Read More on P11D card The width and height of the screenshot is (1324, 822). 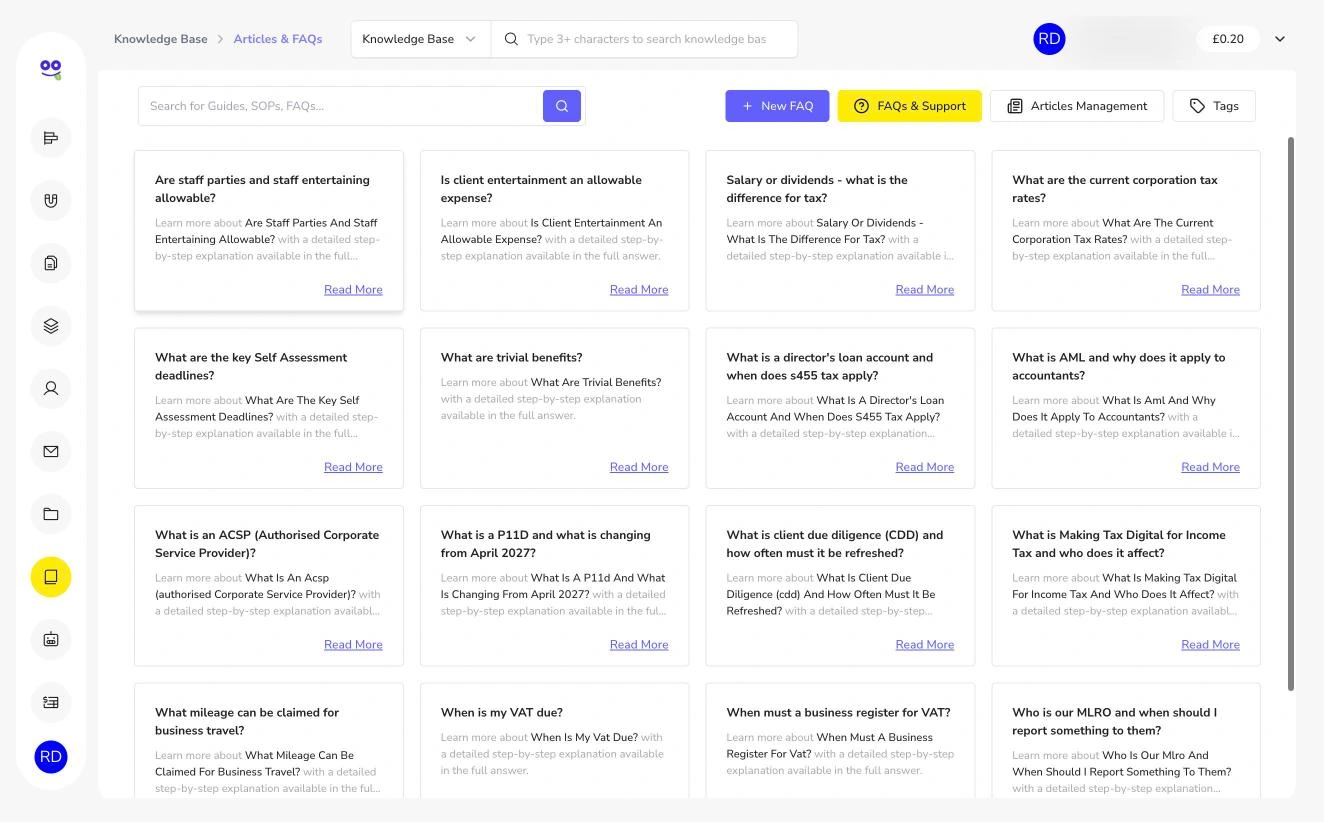tap(639, 645)
